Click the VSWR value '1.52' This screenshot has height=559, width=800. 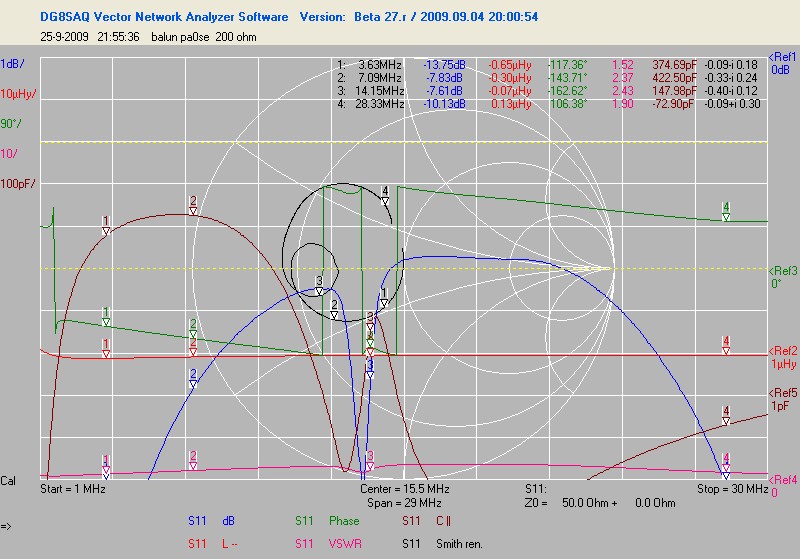[622, 65]
